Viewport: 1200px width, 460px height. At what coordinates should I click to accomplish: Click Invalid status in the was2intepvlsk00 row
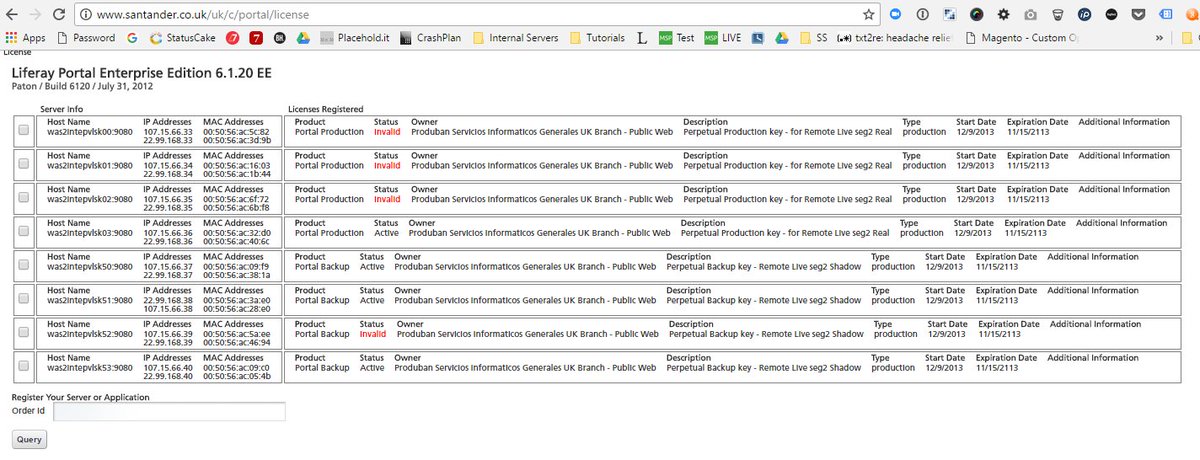coord(387,132)
